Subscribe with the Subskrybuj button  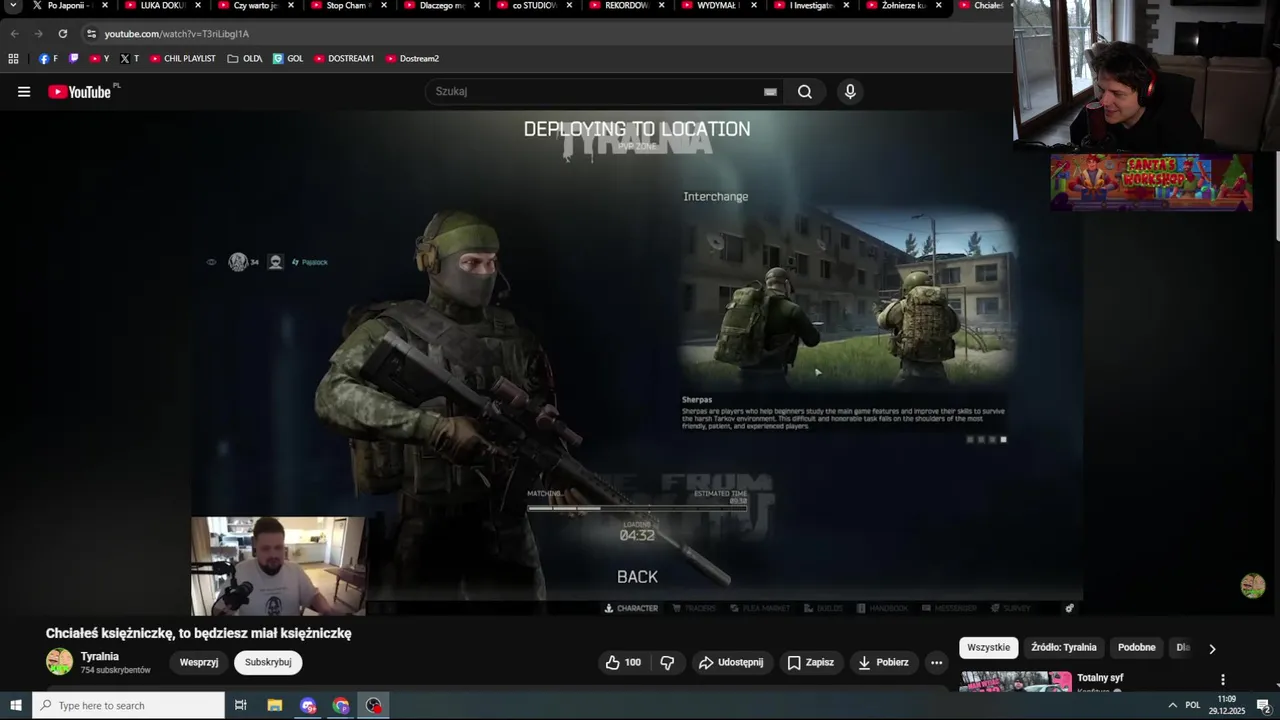tap(268, 662)
